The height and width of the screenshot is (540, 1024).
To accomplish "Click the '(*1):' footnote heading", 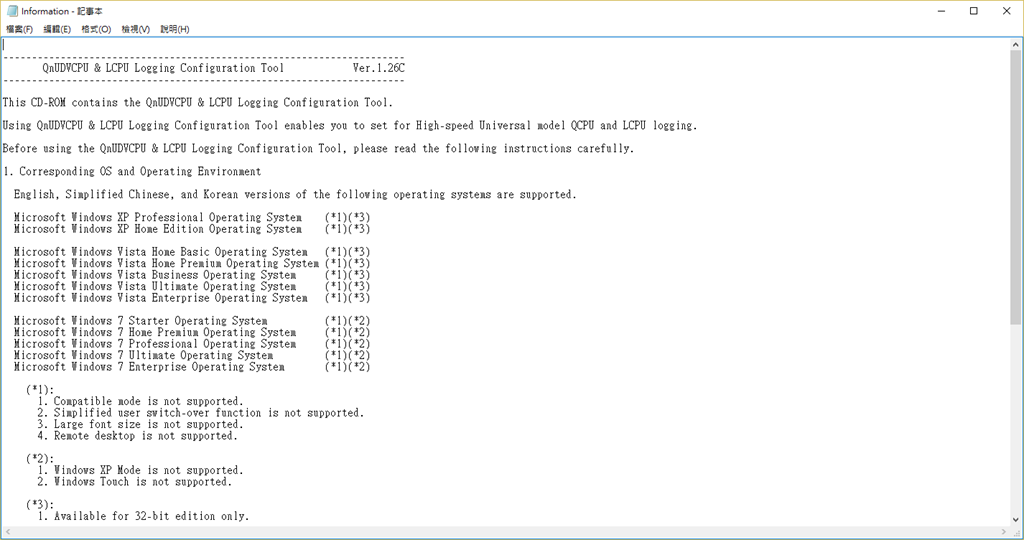I will pos(40,390).
